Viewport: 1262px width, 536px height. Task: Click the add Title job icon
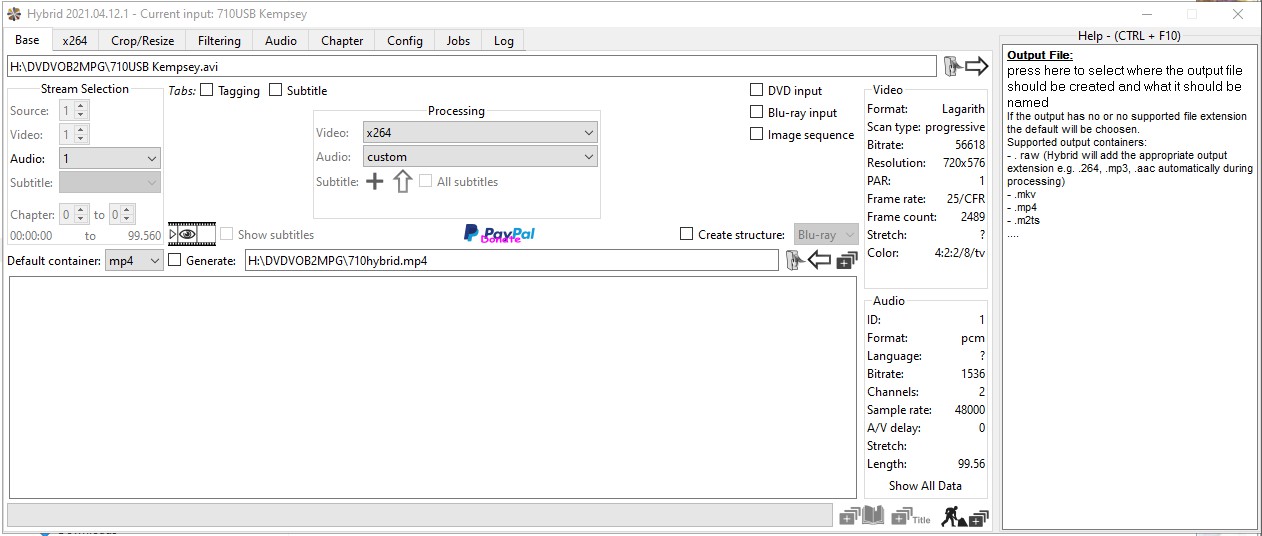(x=910, y=517)
